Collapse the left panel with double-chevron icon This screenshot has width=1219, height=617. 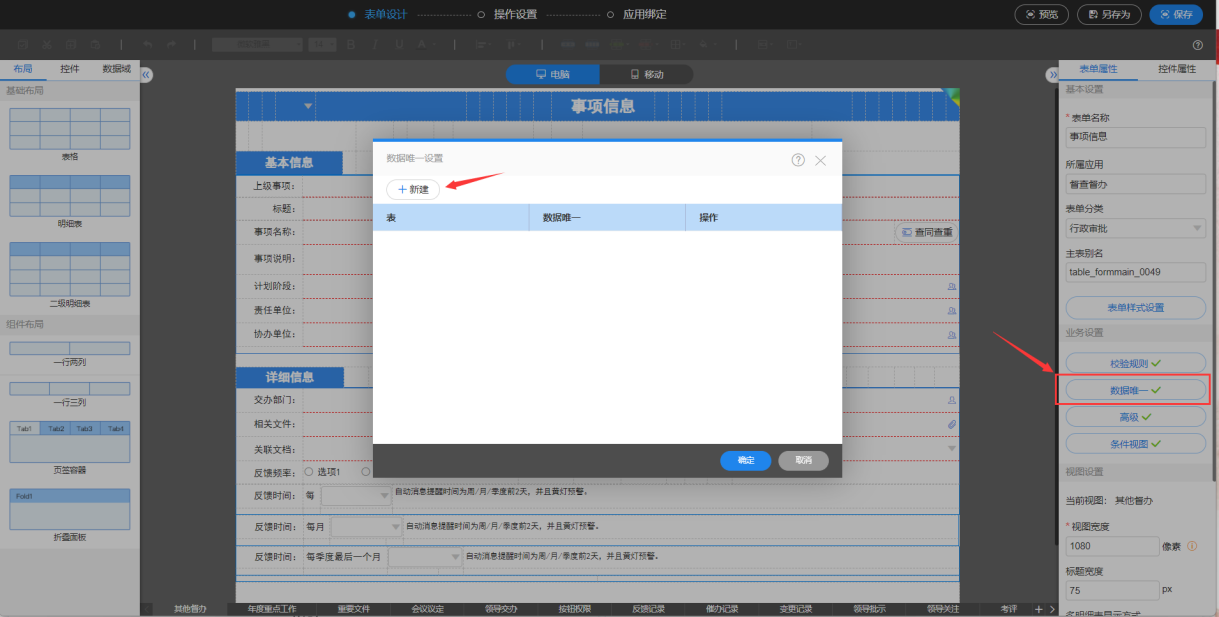point(146,75)
